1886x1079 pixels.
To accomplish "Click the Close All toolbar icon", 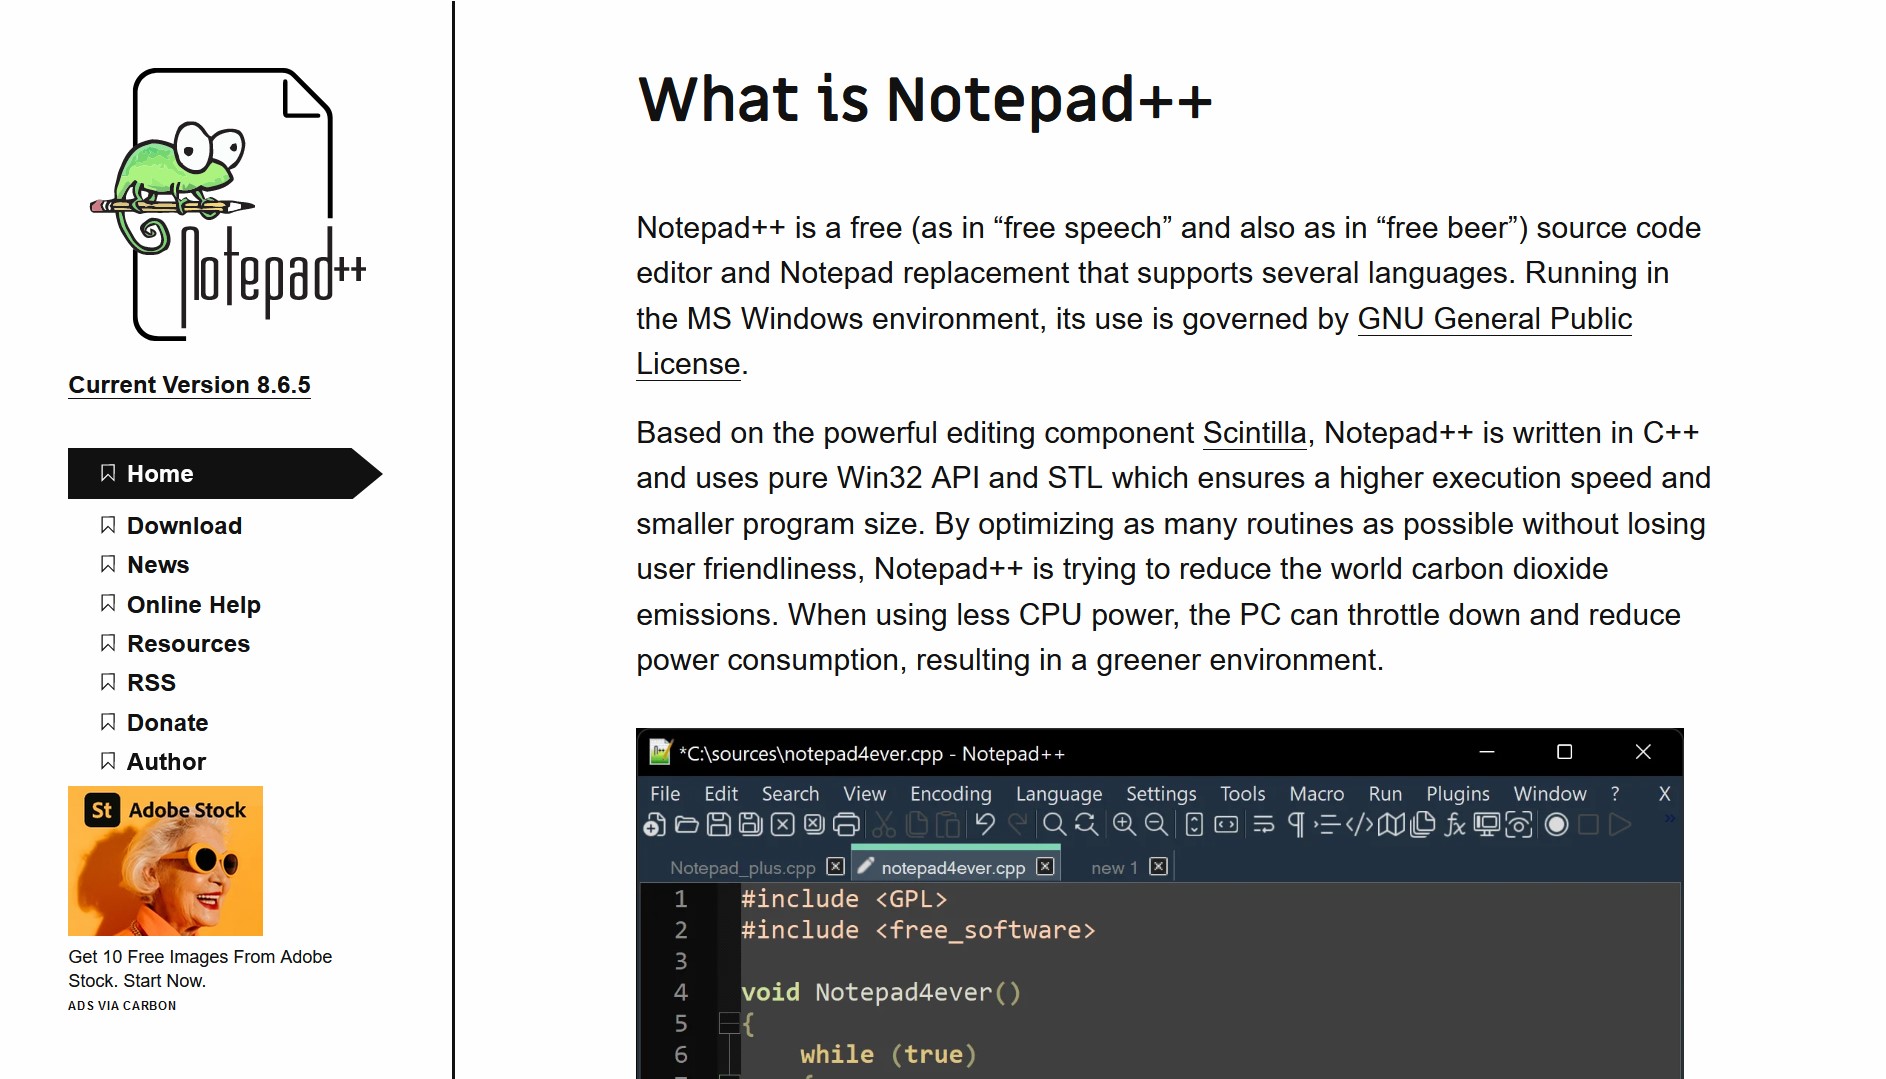I will (x=814, y=825).
